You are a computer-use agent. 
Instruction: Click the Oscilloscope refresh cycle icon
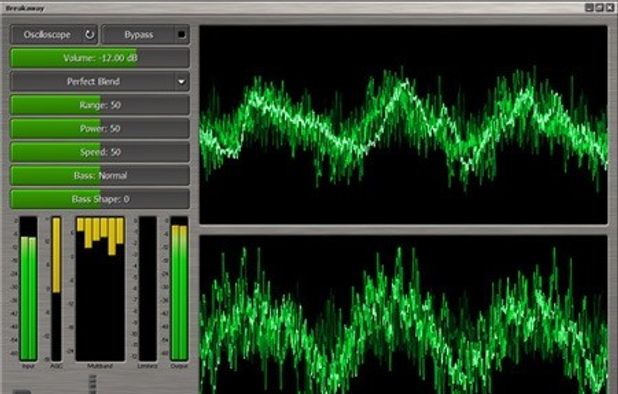[x=90, y=35]
